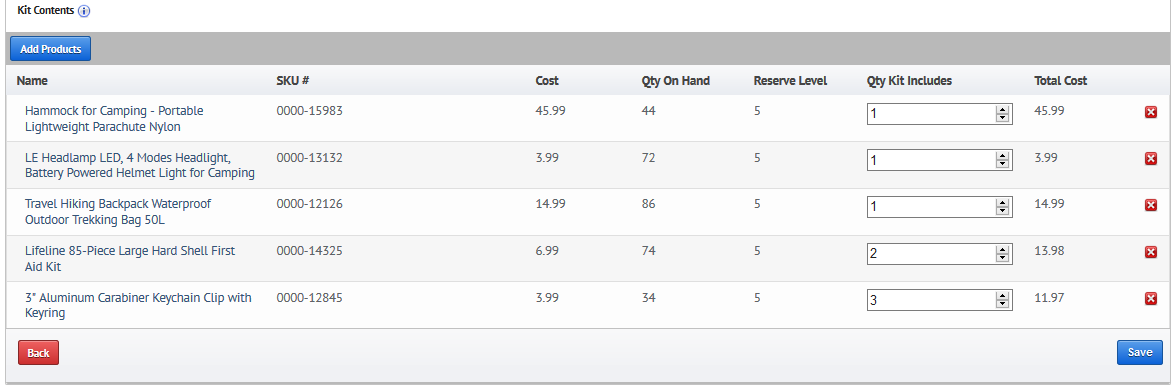1175x389 pixels.
Task: Click the Add Products button
Action: pyautogui.click(x=50, y=49)
